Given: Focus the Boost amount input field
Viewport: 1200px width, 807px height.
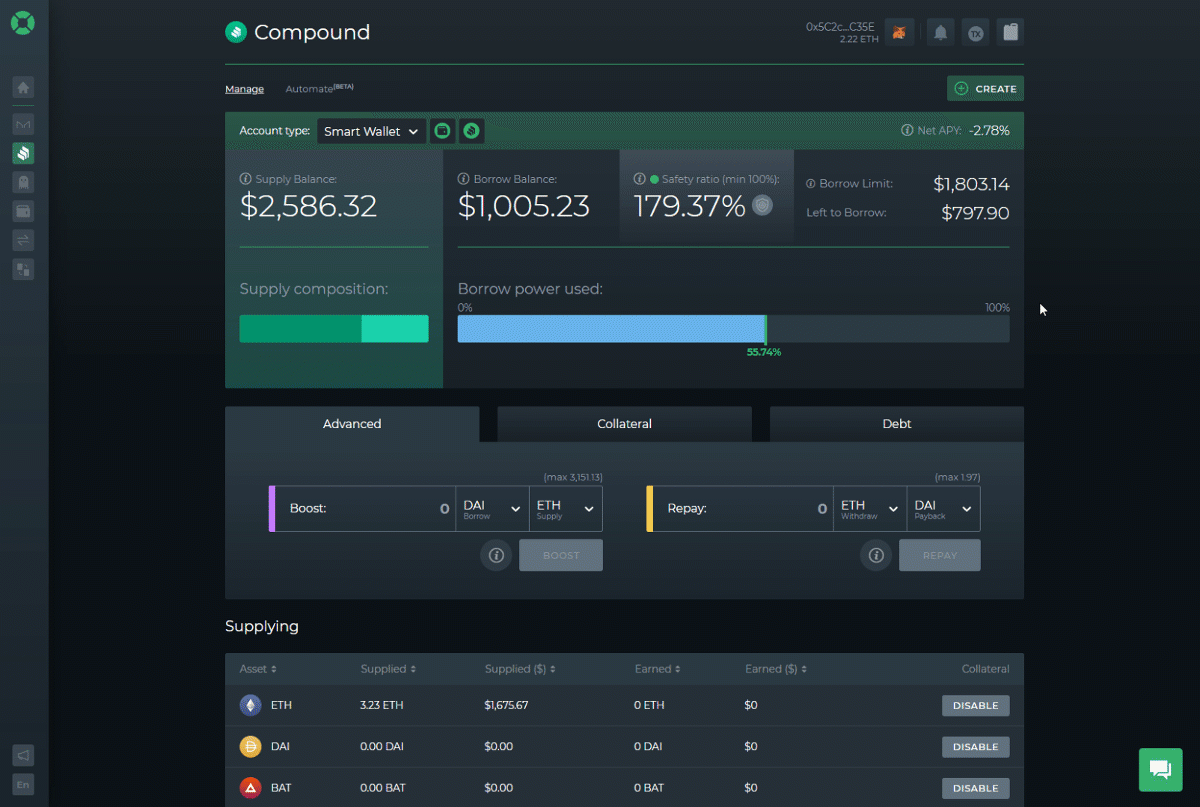Looking at the screenshot, I should [x=365, y=508].
